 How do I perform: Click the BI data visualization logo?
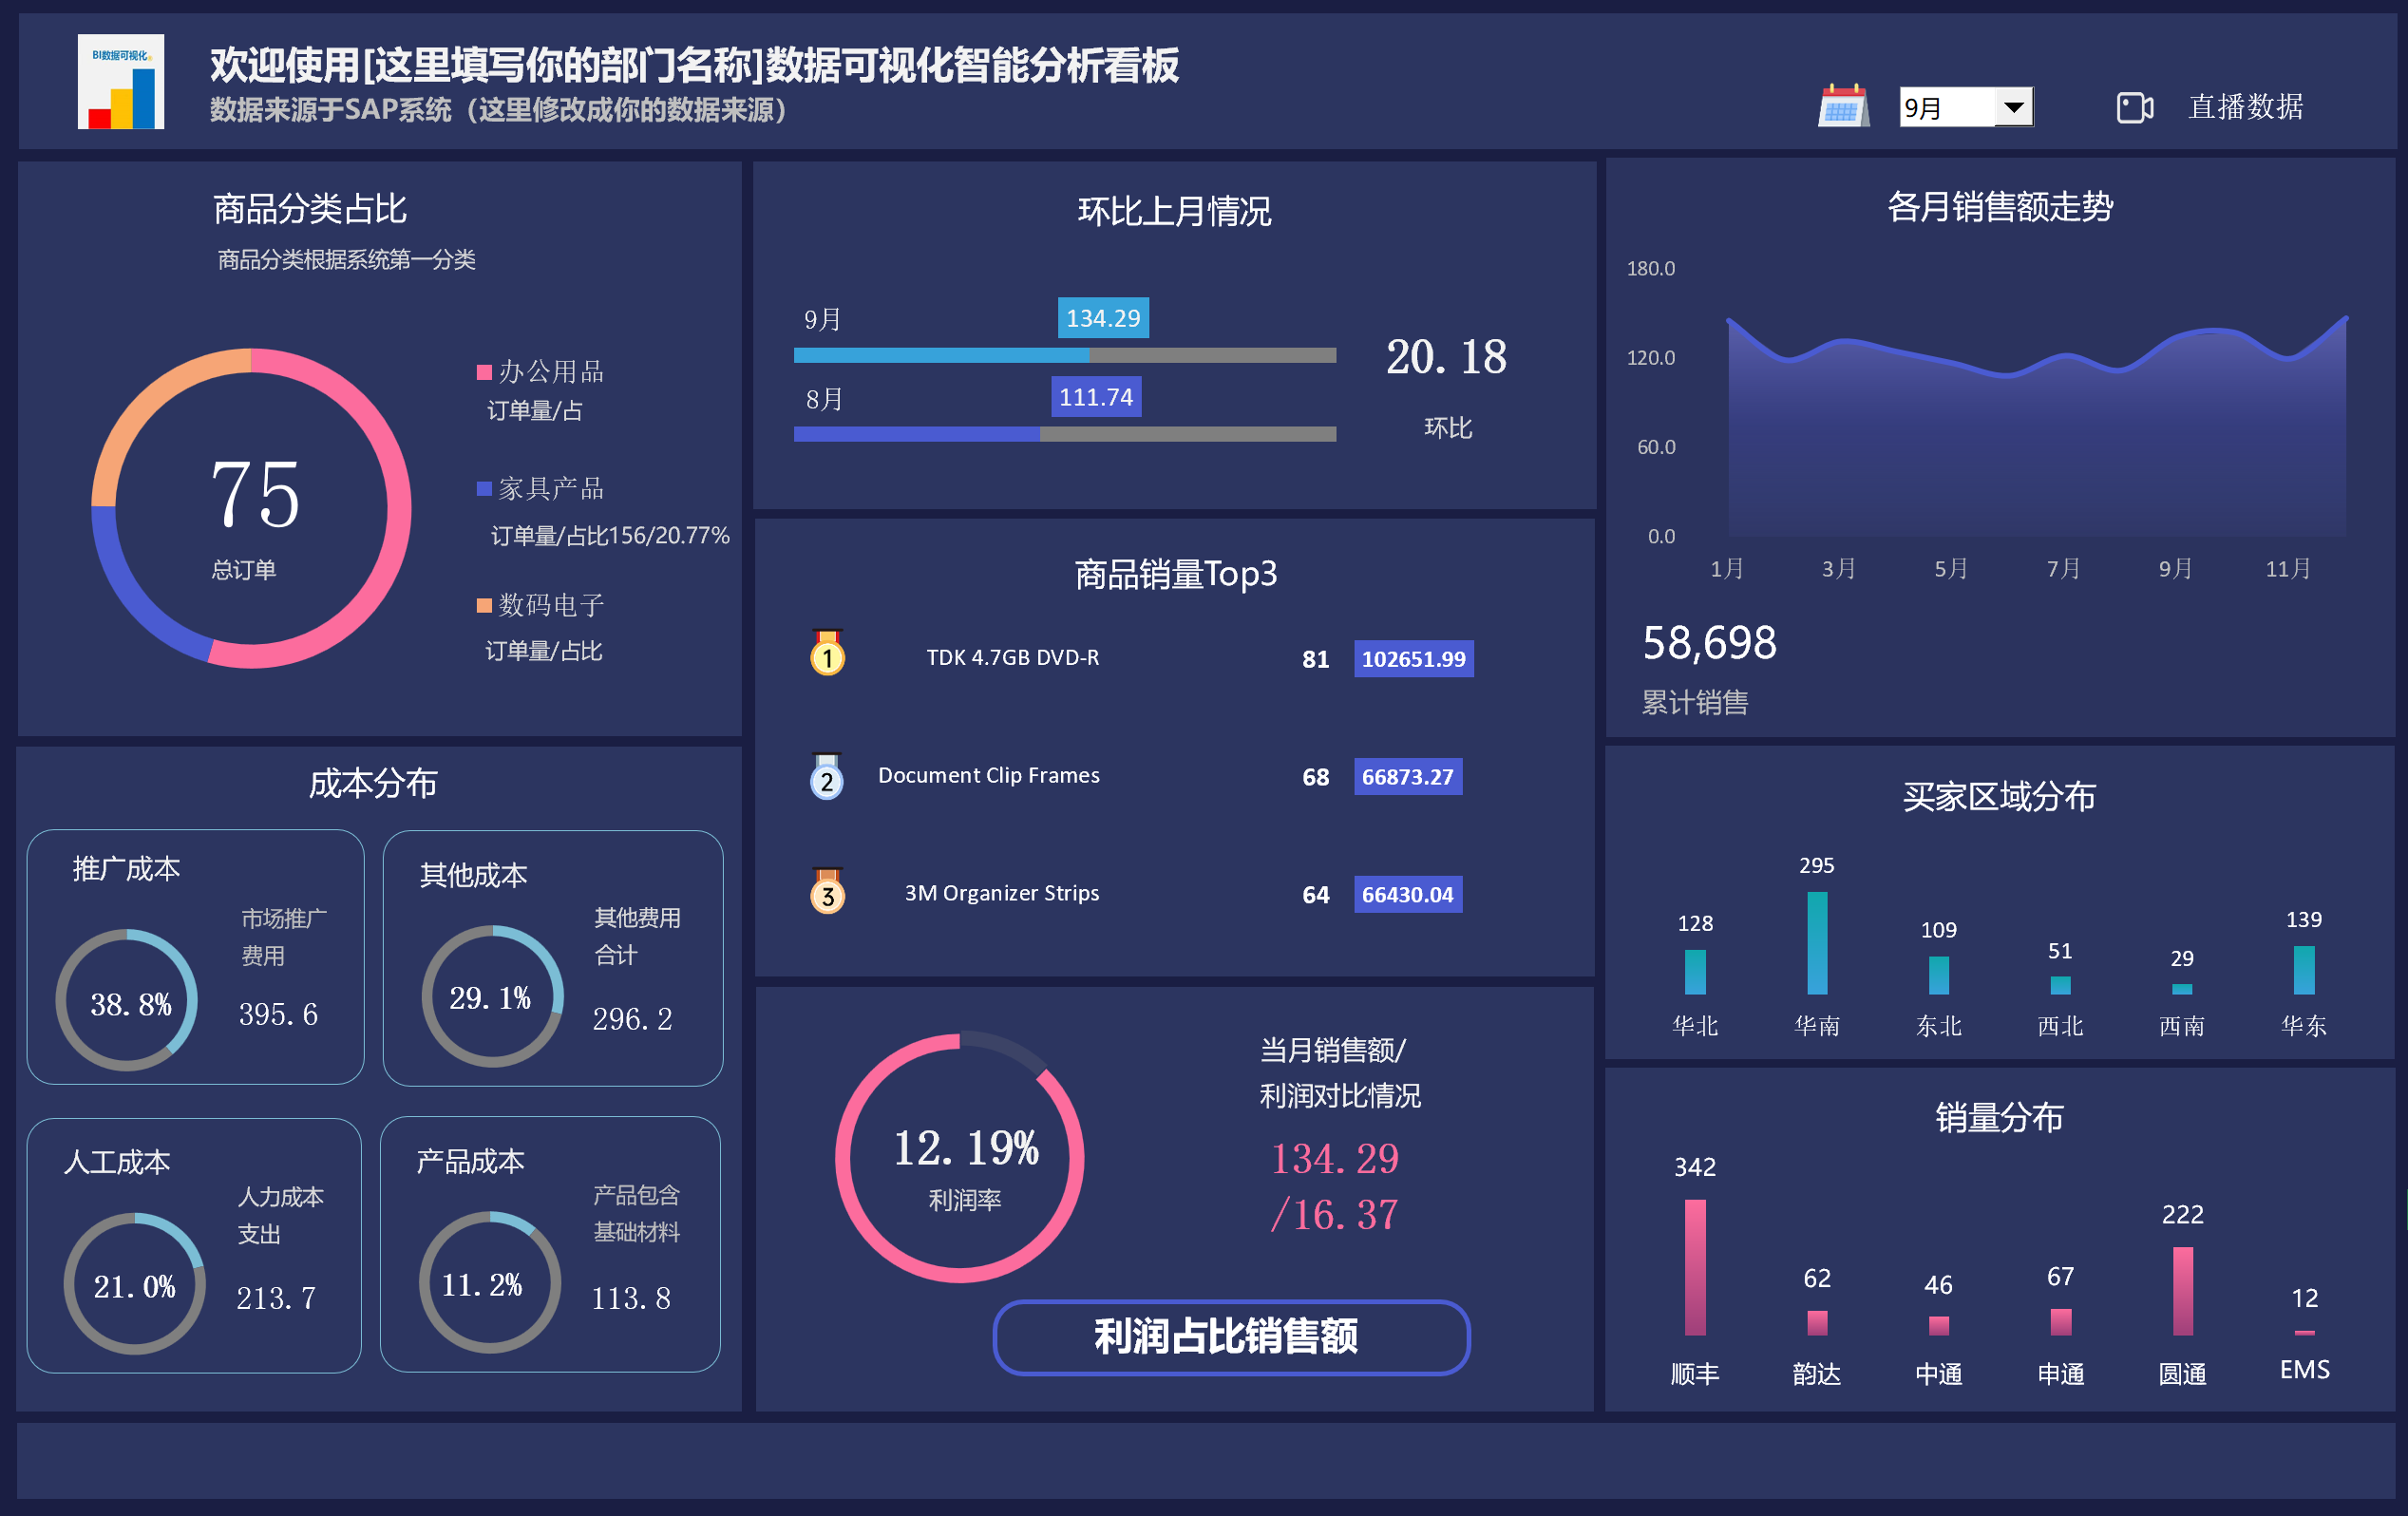[121, 82]
